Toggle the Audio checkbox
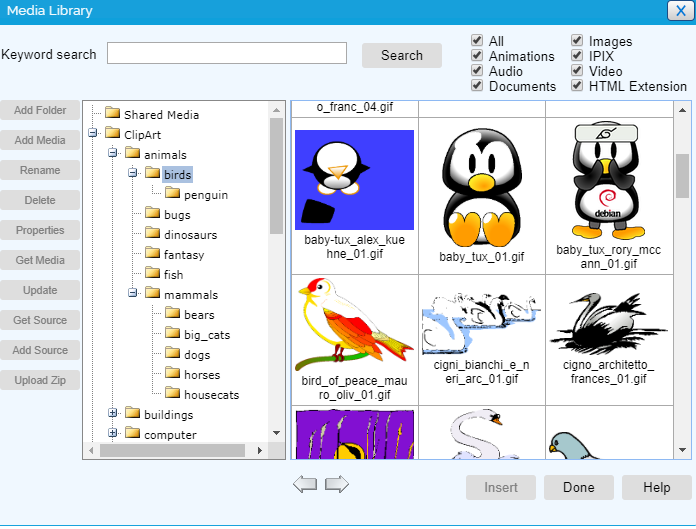 (x=477, y=71)
